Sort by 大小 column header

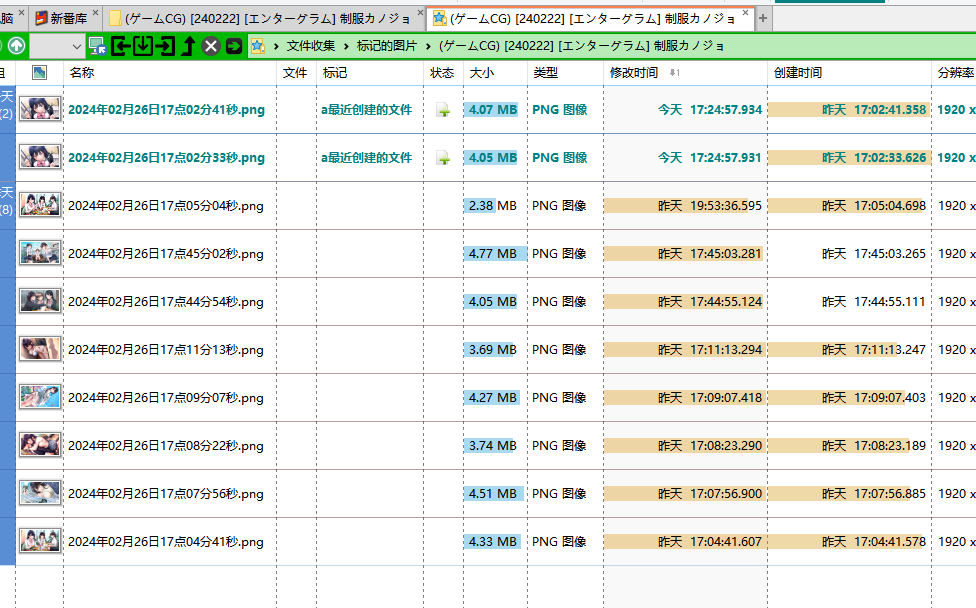(481, 73)
